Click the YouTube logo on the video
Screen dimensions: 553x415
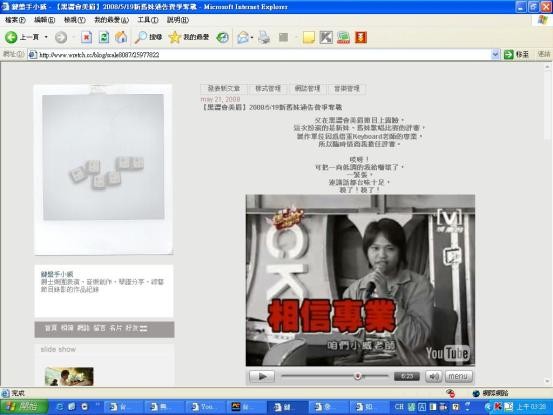click(448, 354)
